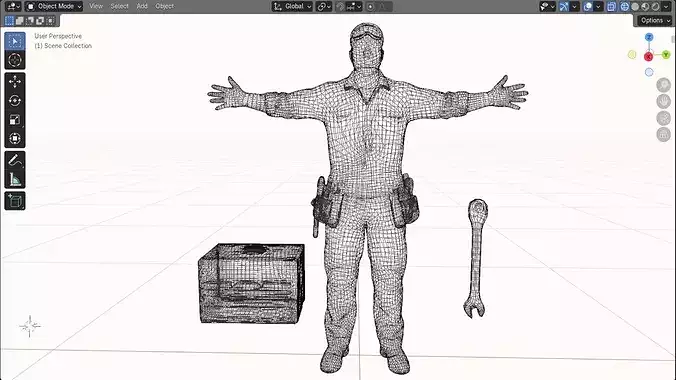
Task: Open the Options dropdown
Action: 655,21
